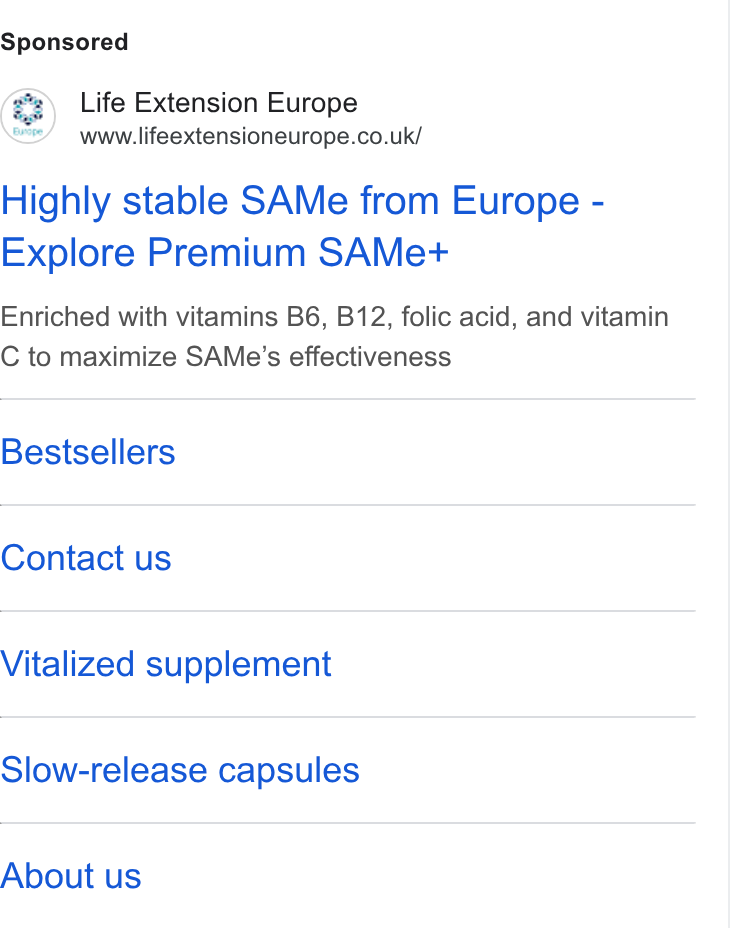Click the word Extension in the advertiser name

pos(196,103)
